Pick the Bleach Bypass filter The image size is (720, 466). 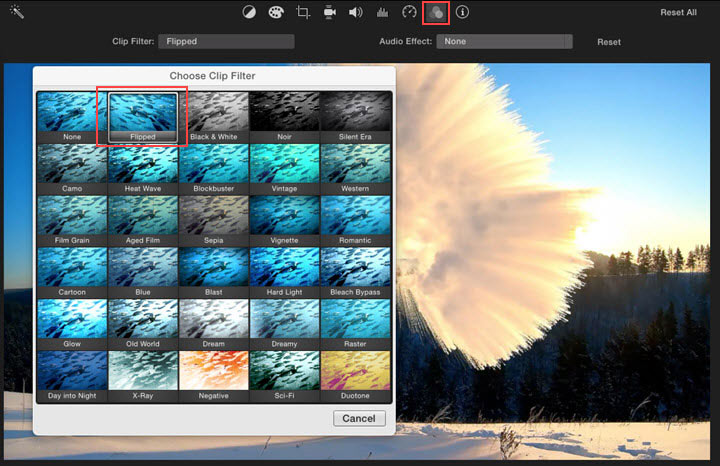(x=355, y=273)
